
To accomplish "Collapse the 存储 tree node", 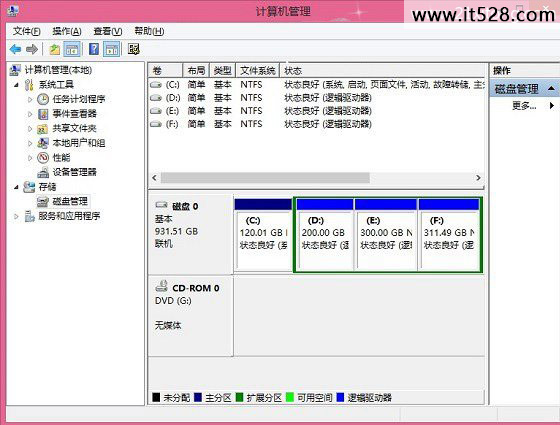I will pos(16,187).
